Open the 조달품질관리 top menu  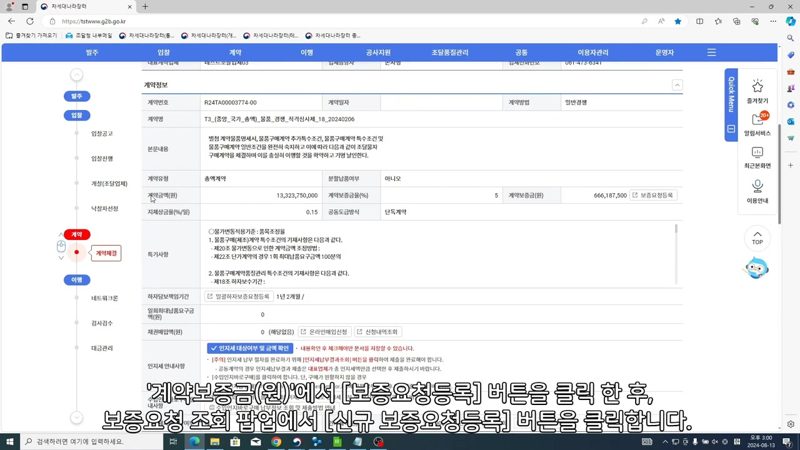click(449, 53)
